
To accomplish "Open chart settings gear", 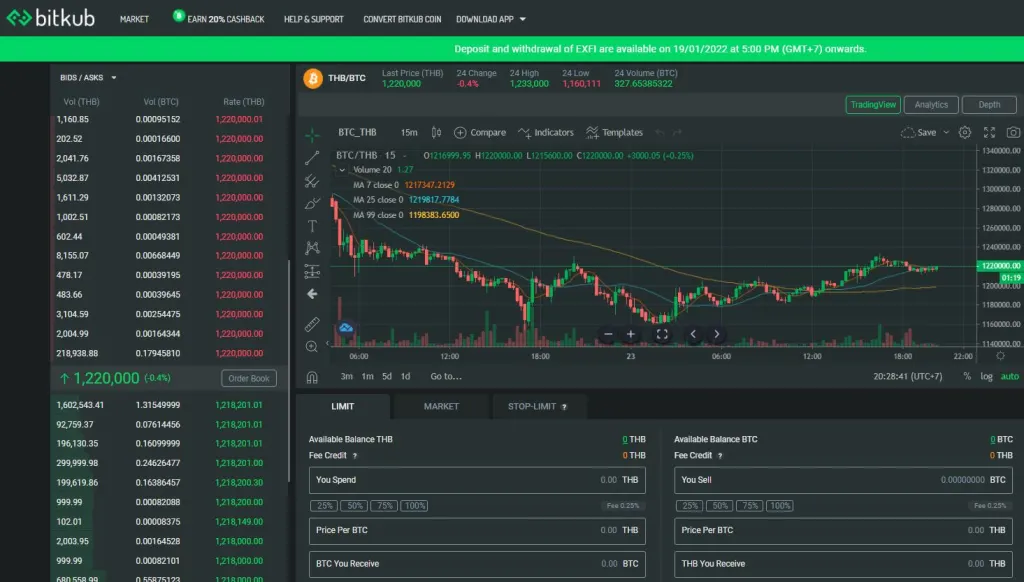I will tap(965, 133).
